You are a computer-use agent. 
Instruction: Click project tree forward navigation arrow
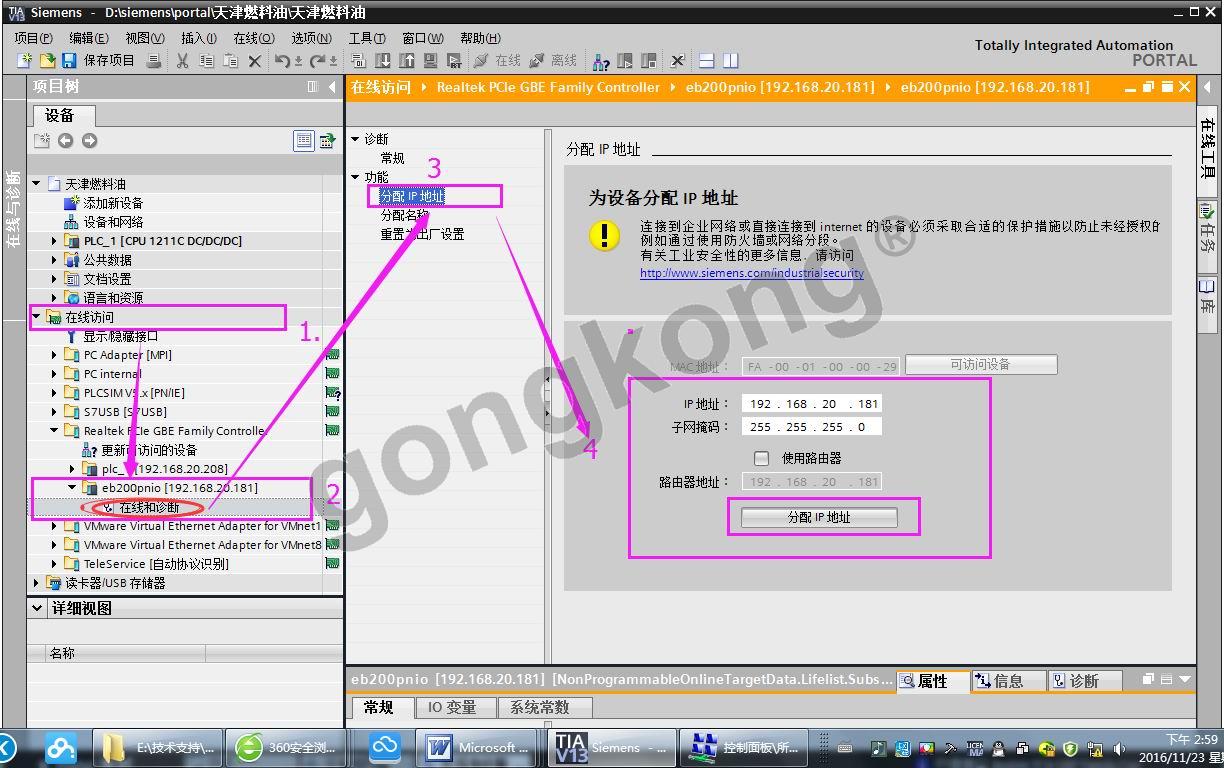[90, 141]
